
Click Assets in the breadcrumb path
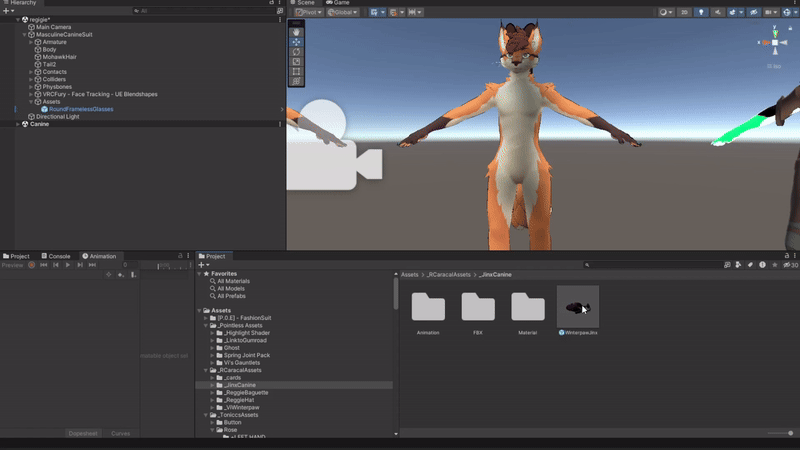click(409, 274)
